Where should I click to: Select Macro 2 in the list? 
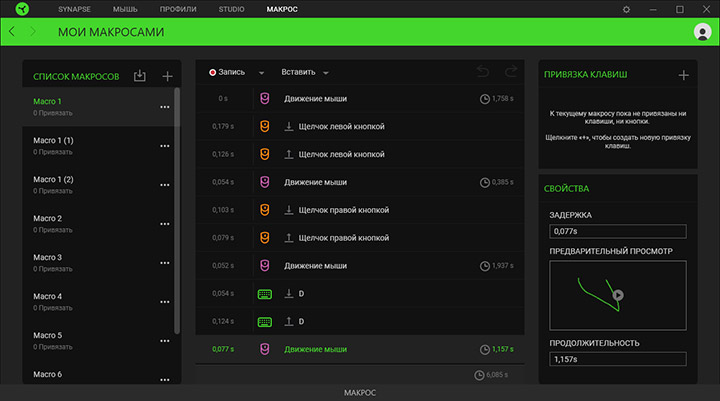pos(98,224)
